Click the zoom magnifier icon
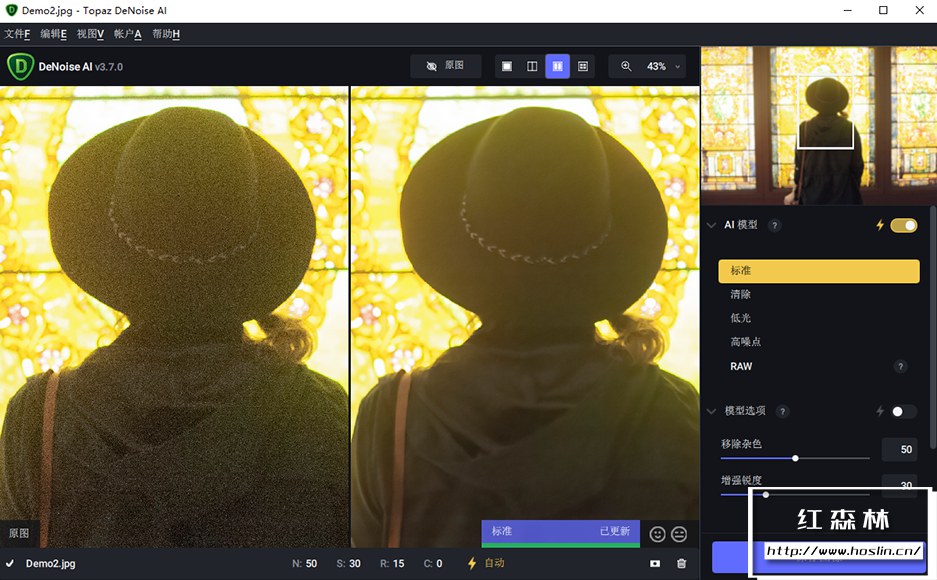This screenshot has height=580, width=937. [626, 66]
